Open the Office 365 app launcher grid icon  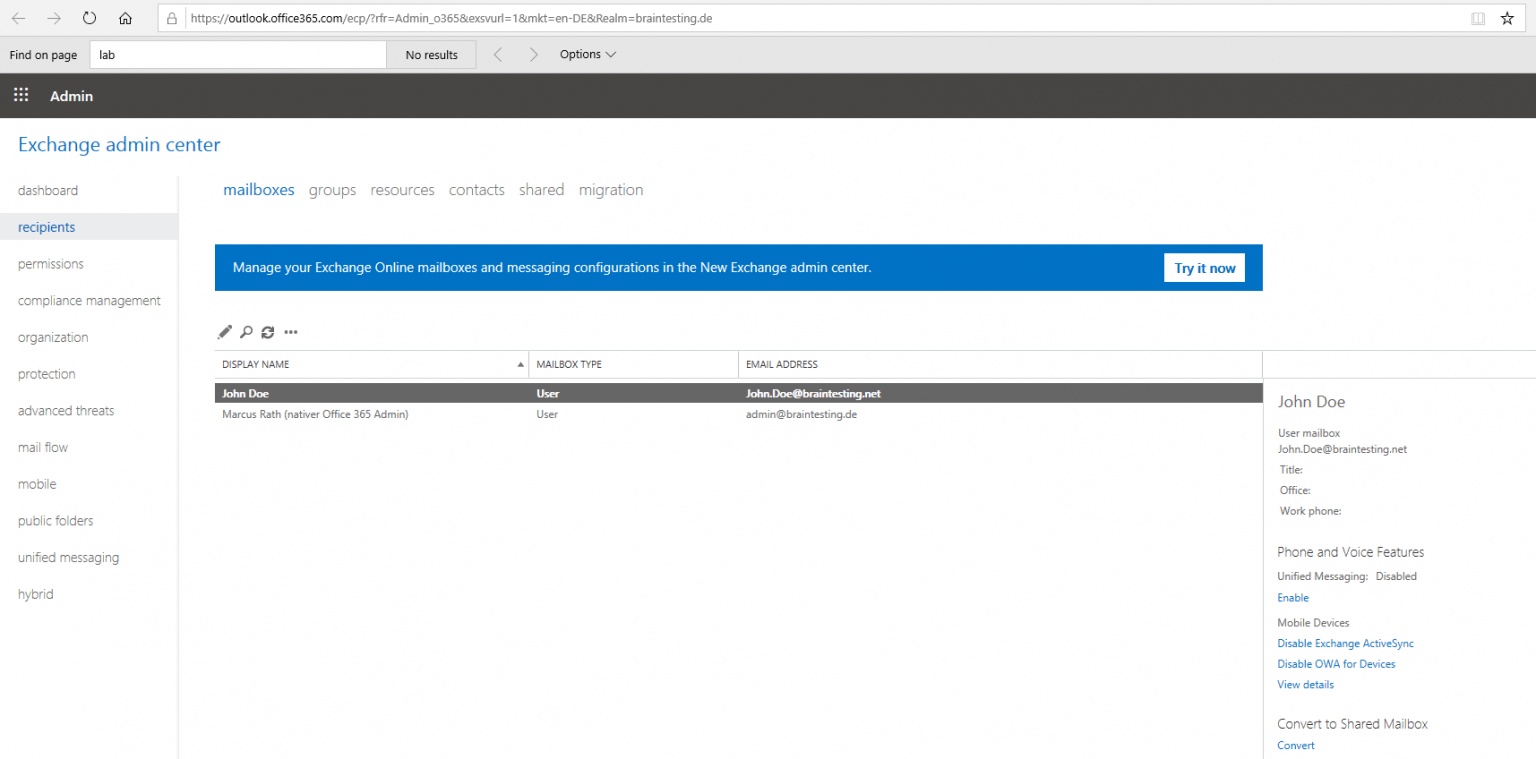click(20, 95)
